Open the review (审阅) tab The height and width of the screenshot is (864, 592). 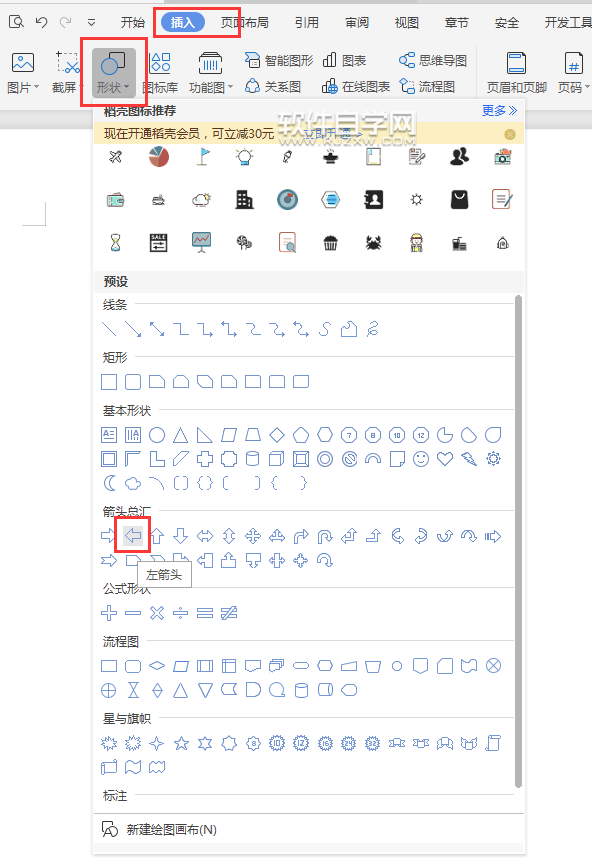tap(357, 23)
